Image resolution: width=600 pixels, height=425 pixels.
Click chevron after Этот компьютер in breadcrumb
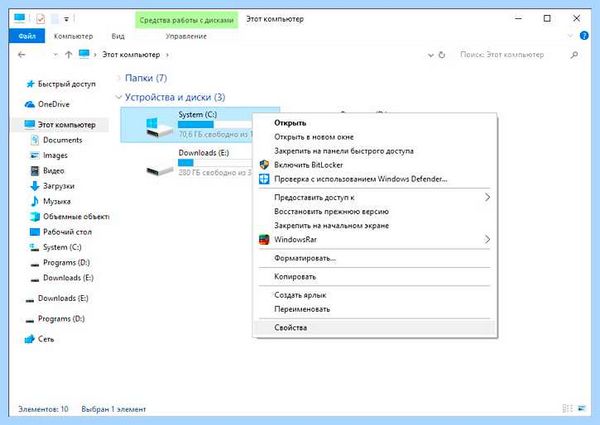point(167,55)
